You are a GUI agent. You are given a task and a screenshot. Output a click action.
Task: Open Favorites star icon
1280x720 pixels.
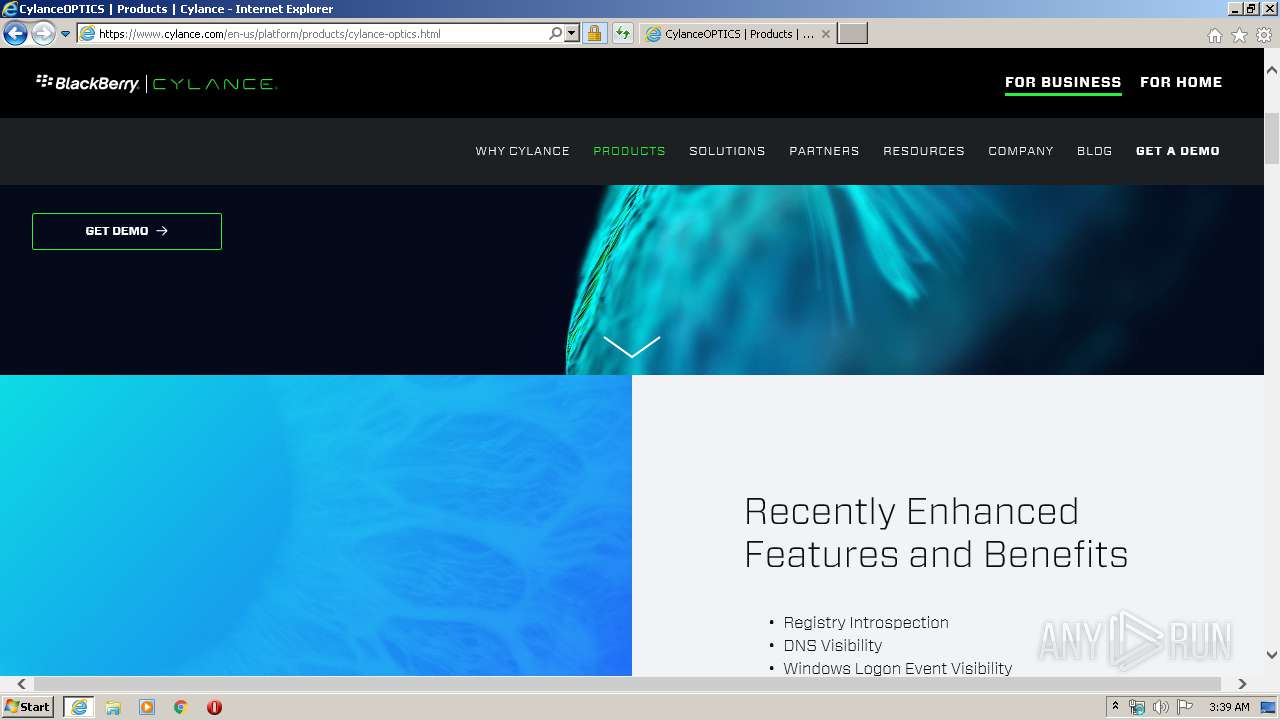(1240, 35)
